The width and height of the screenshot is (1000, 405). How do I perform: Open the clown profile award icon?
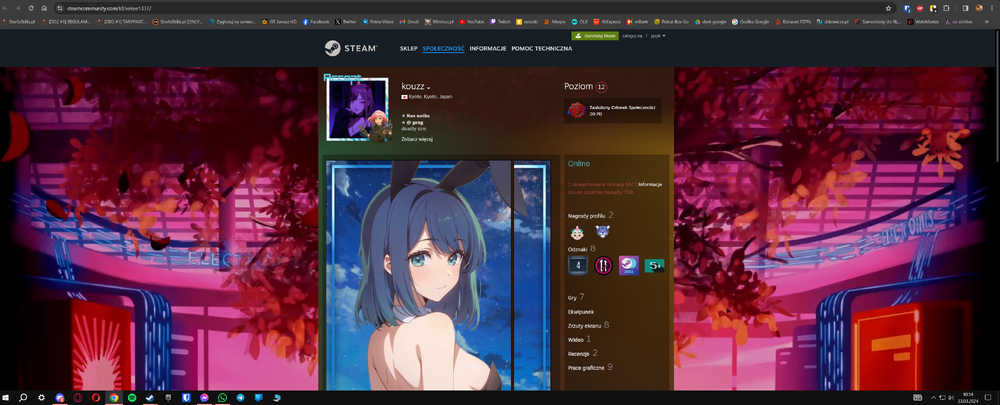577,232
